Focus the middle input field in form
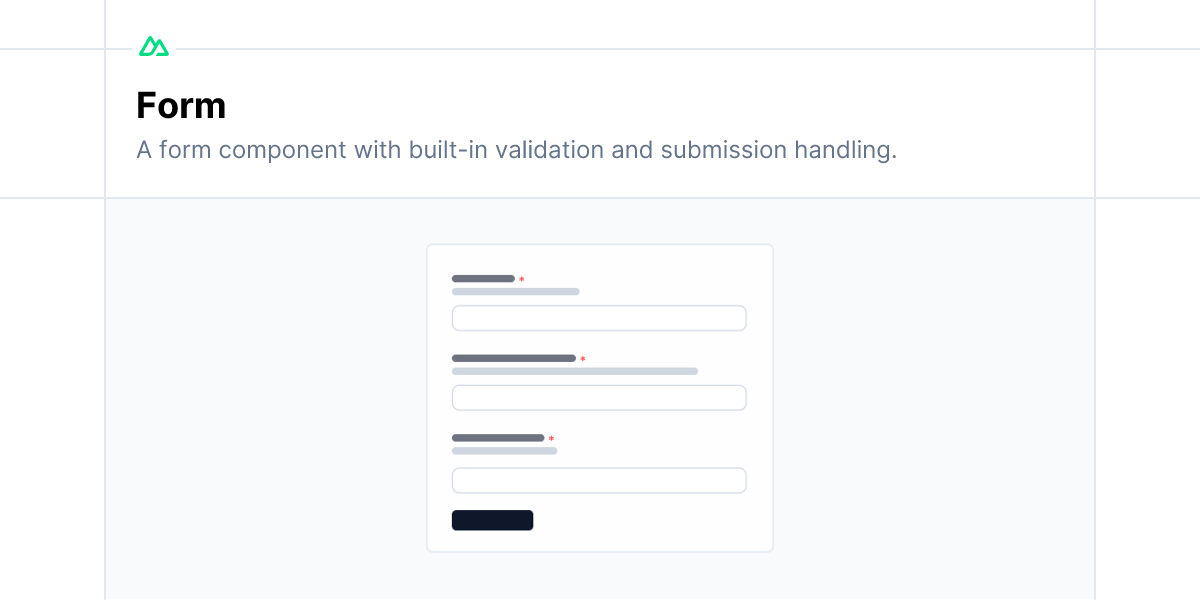 click(599, 398)
